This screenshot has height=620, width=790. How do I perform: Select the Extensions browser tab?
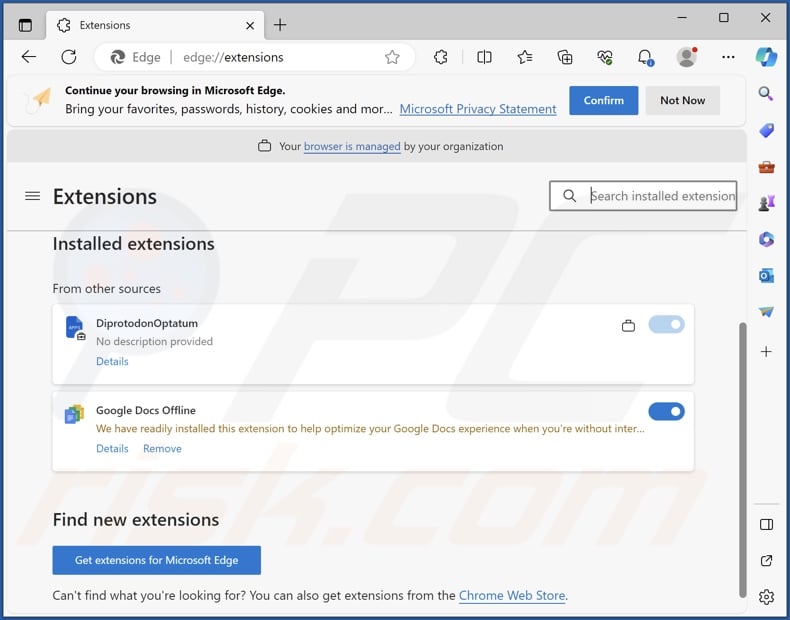pos(155,25)
